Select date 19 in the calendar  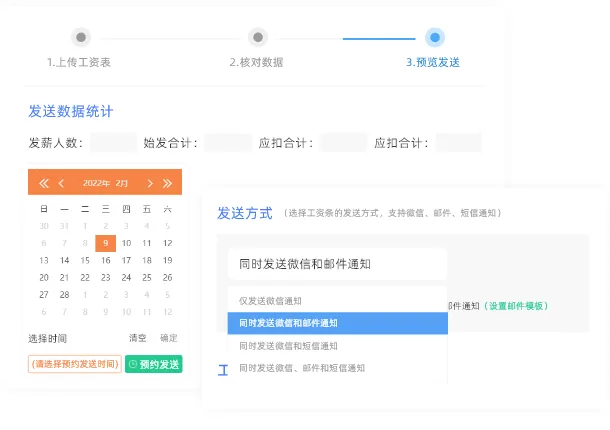pyautogui.click(x=167, y=260)
